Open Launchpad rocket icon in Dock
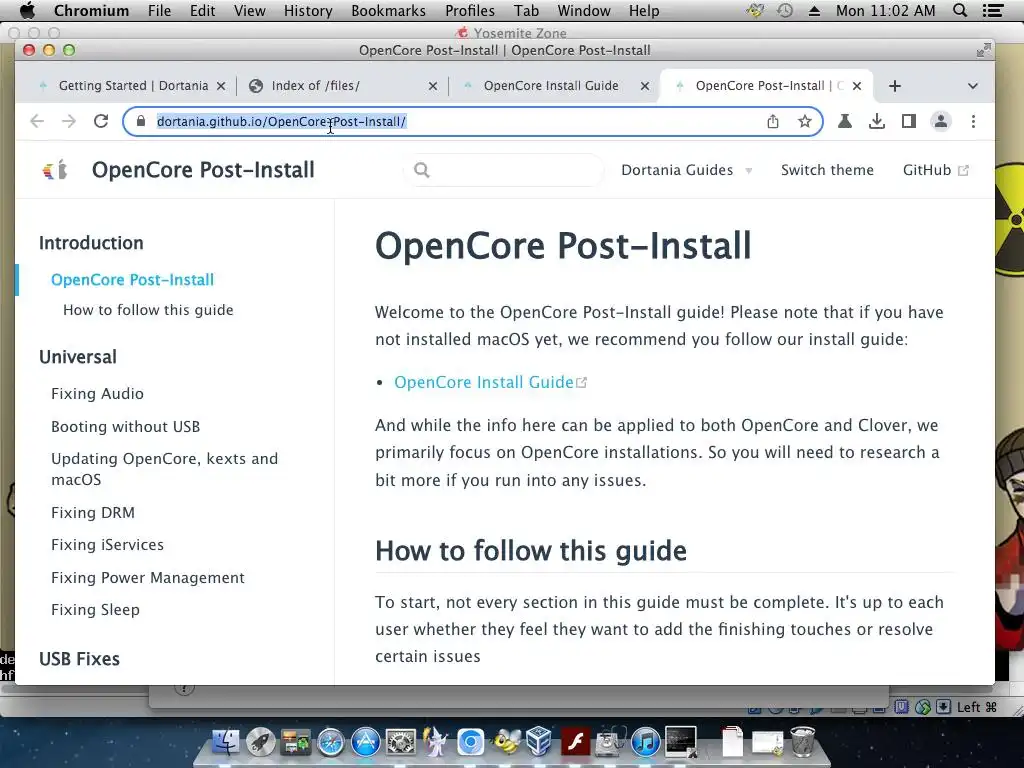Viewport: 1024px width, 768px height. pyautogui.click(x=261, y=742)
